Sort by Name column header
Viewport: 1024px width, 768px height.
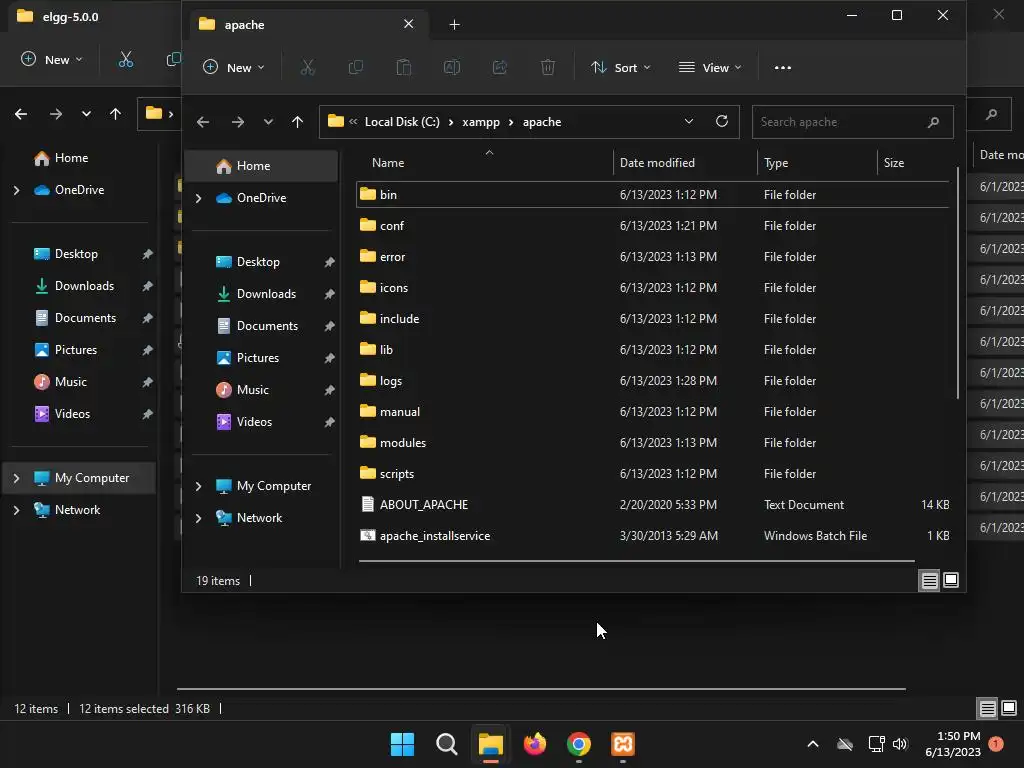tap(388, 163)
